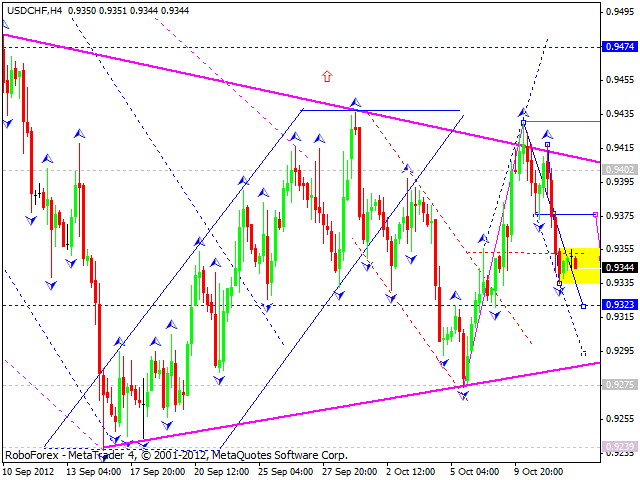Viewport: 640px width, 480px height.
Task: Click the 25 Sep 04:00 time label
Action: point(286,472)
